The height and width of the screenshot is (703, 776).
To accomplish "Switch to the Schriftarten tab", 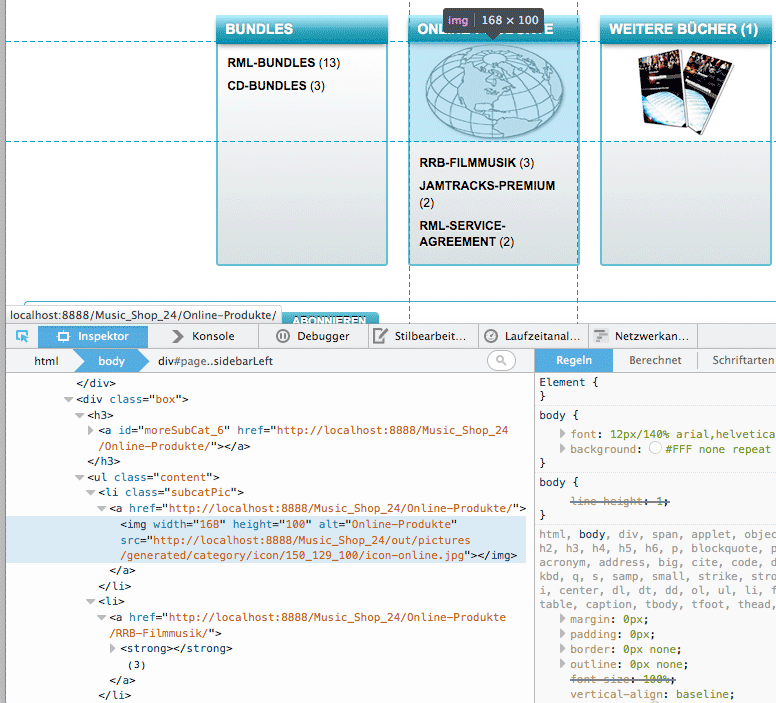I will (741, 361).
